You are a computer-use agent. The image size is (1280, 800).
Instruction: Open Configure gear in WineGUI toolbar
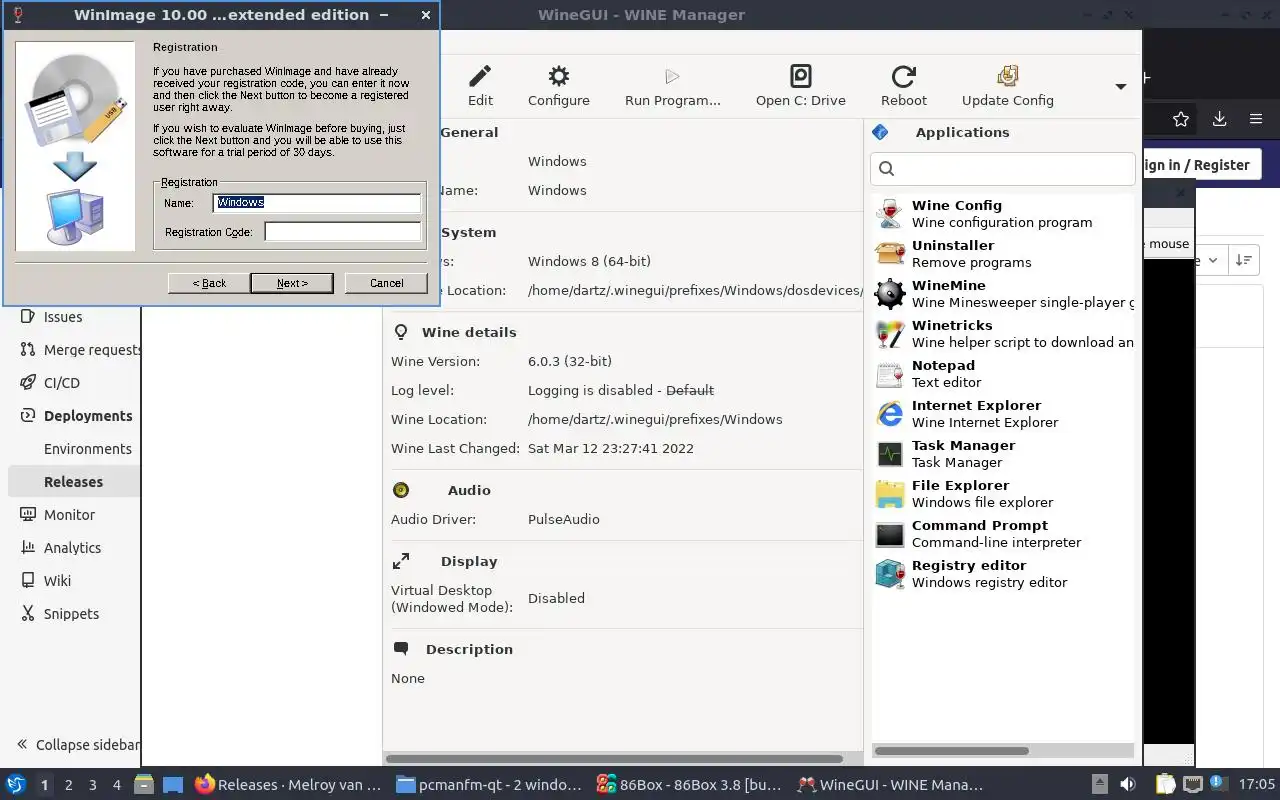point(559,77)
